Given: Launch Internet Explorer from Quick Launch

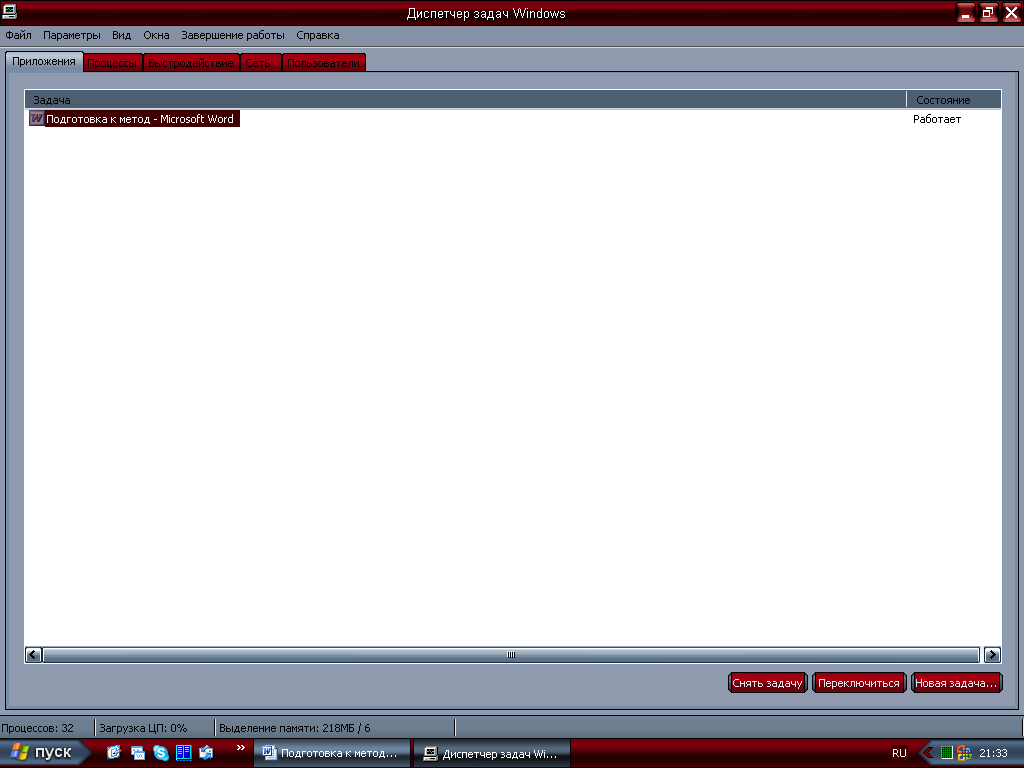Looking at the screenshot, I should [x=114, y=752].
